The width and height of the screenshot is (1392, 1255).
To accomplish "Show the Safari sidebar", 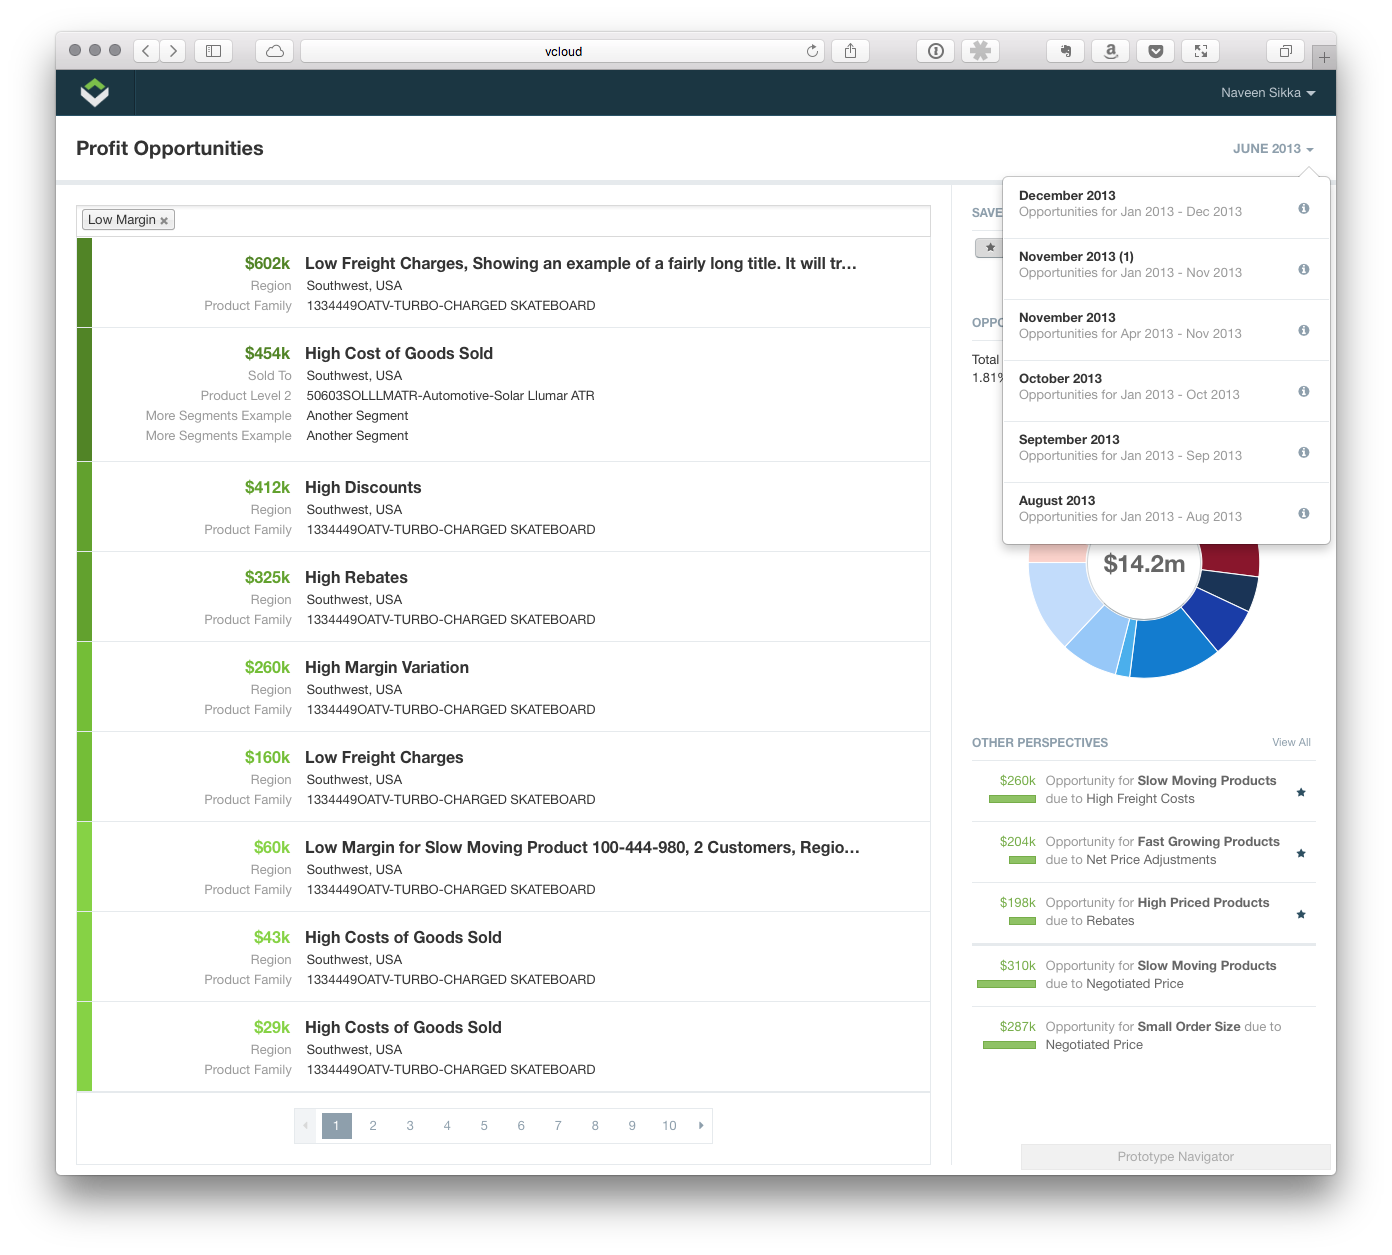I will (213, 51).
